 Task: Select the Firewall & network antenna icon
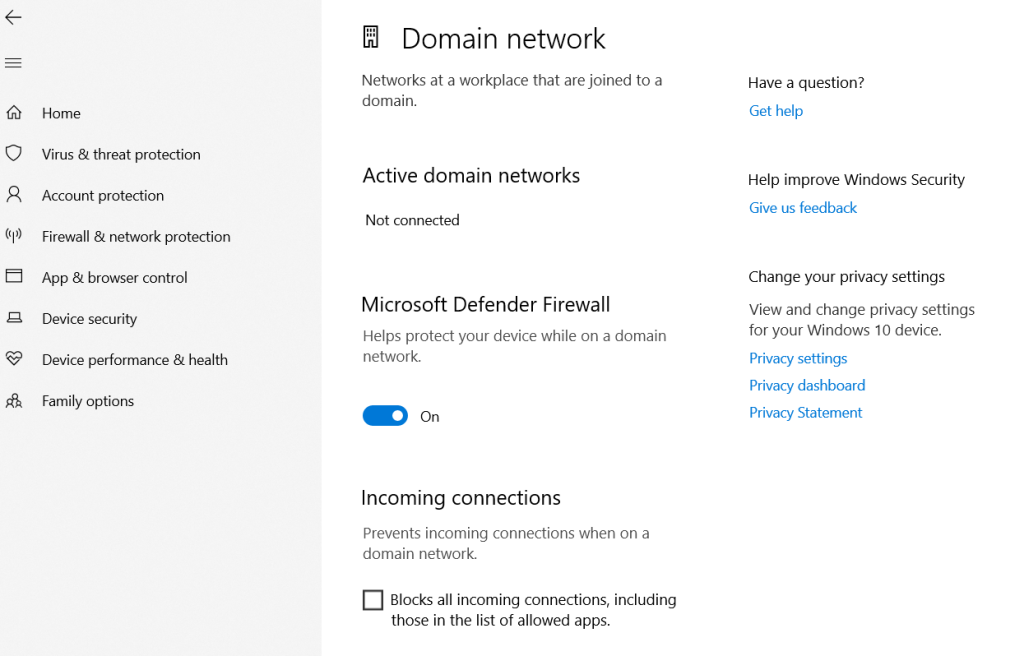click(14, 236)
